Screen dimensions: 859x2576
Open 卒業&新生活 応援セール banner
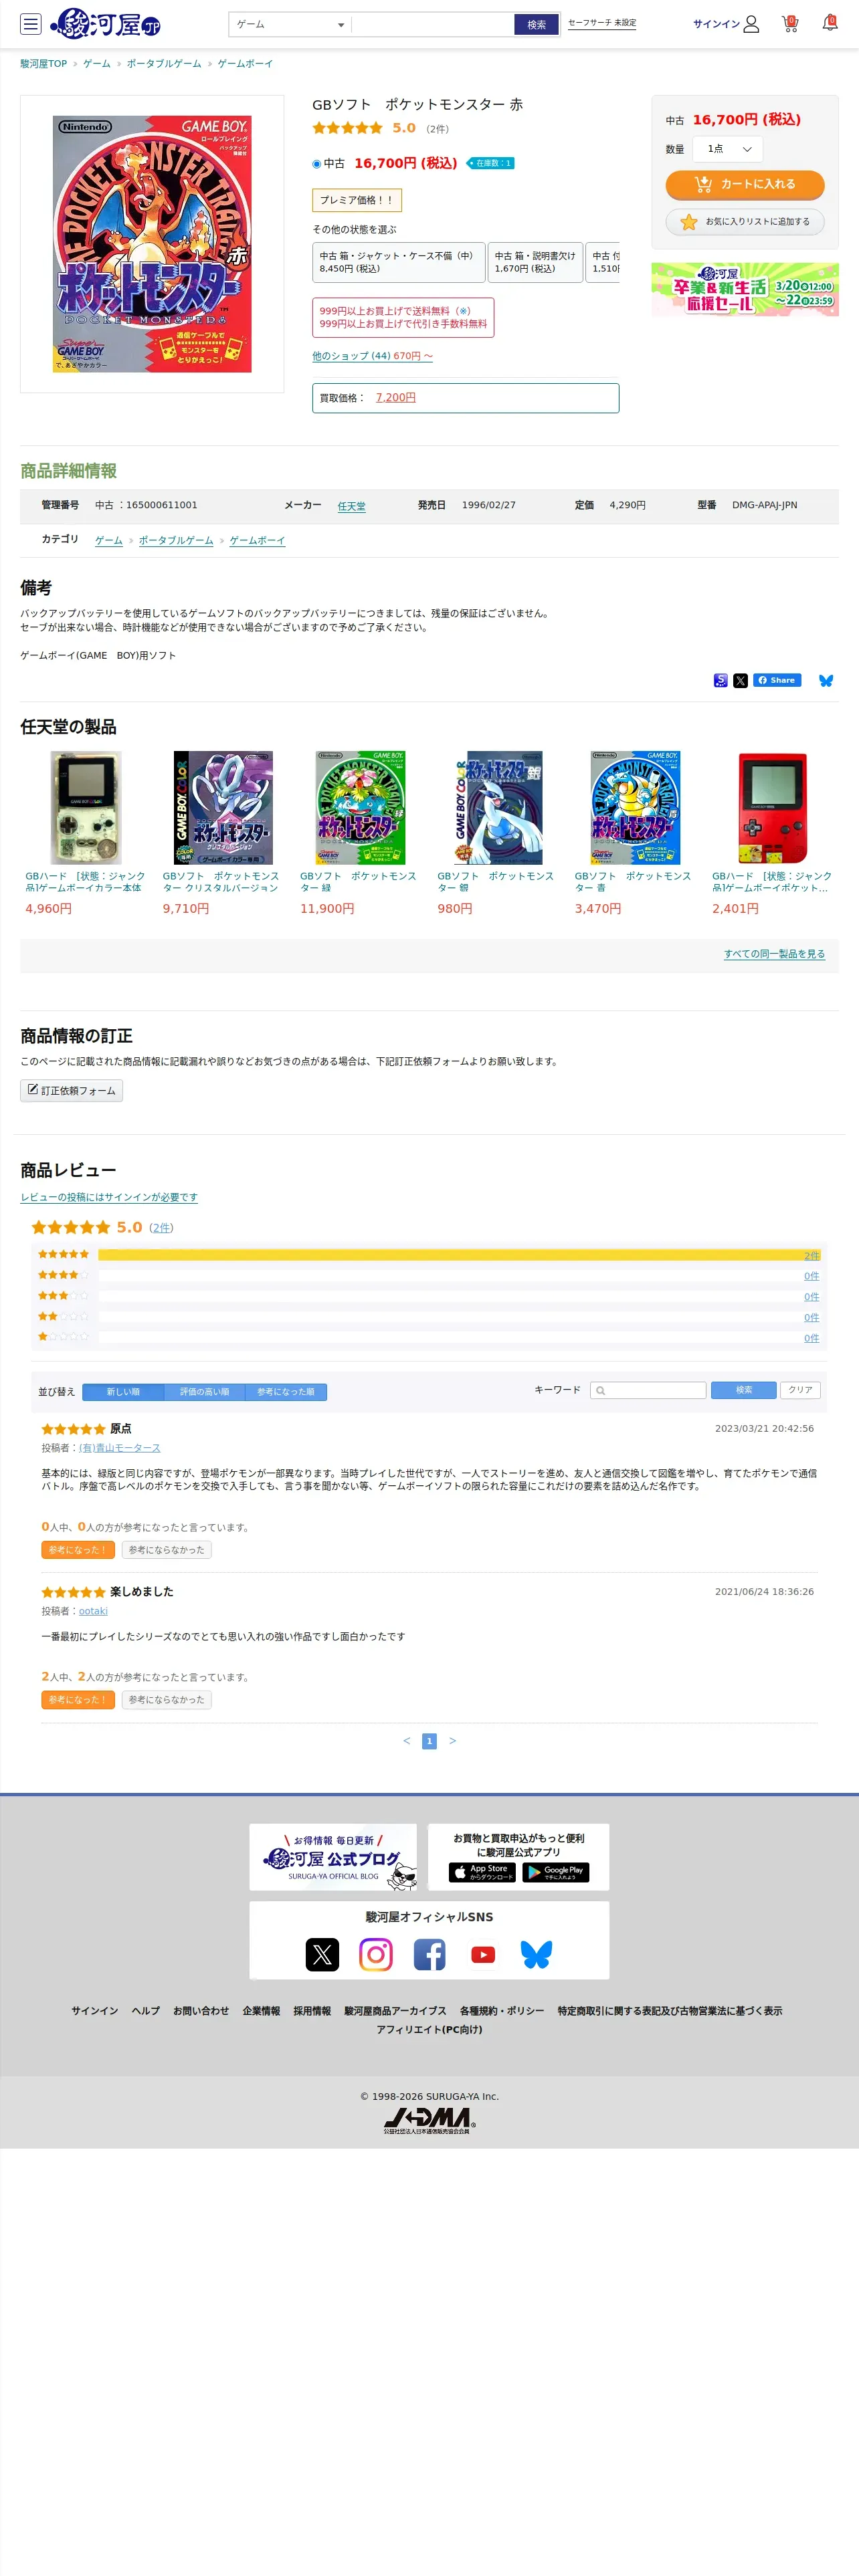coord(745,289)
